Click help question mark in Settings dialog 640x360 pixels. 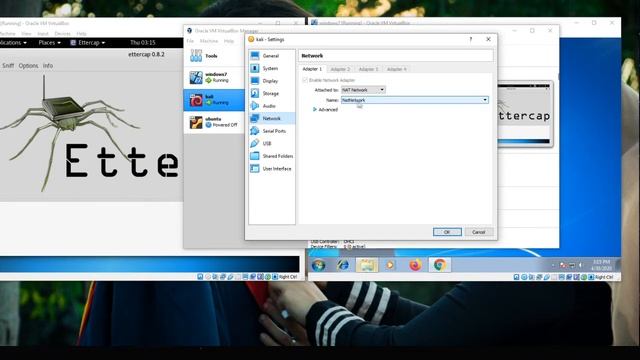click(471, 40)
